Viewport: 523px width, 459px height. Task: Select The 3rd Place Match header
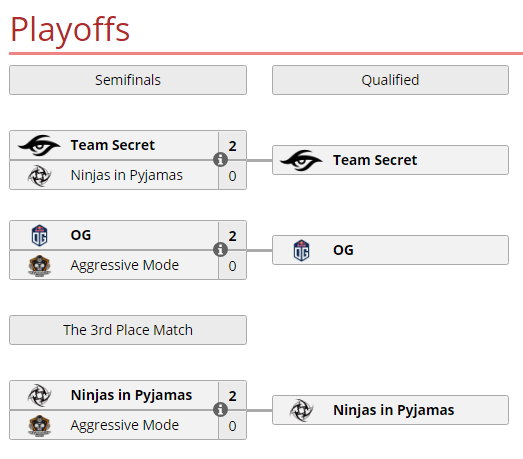coord(128,330)
